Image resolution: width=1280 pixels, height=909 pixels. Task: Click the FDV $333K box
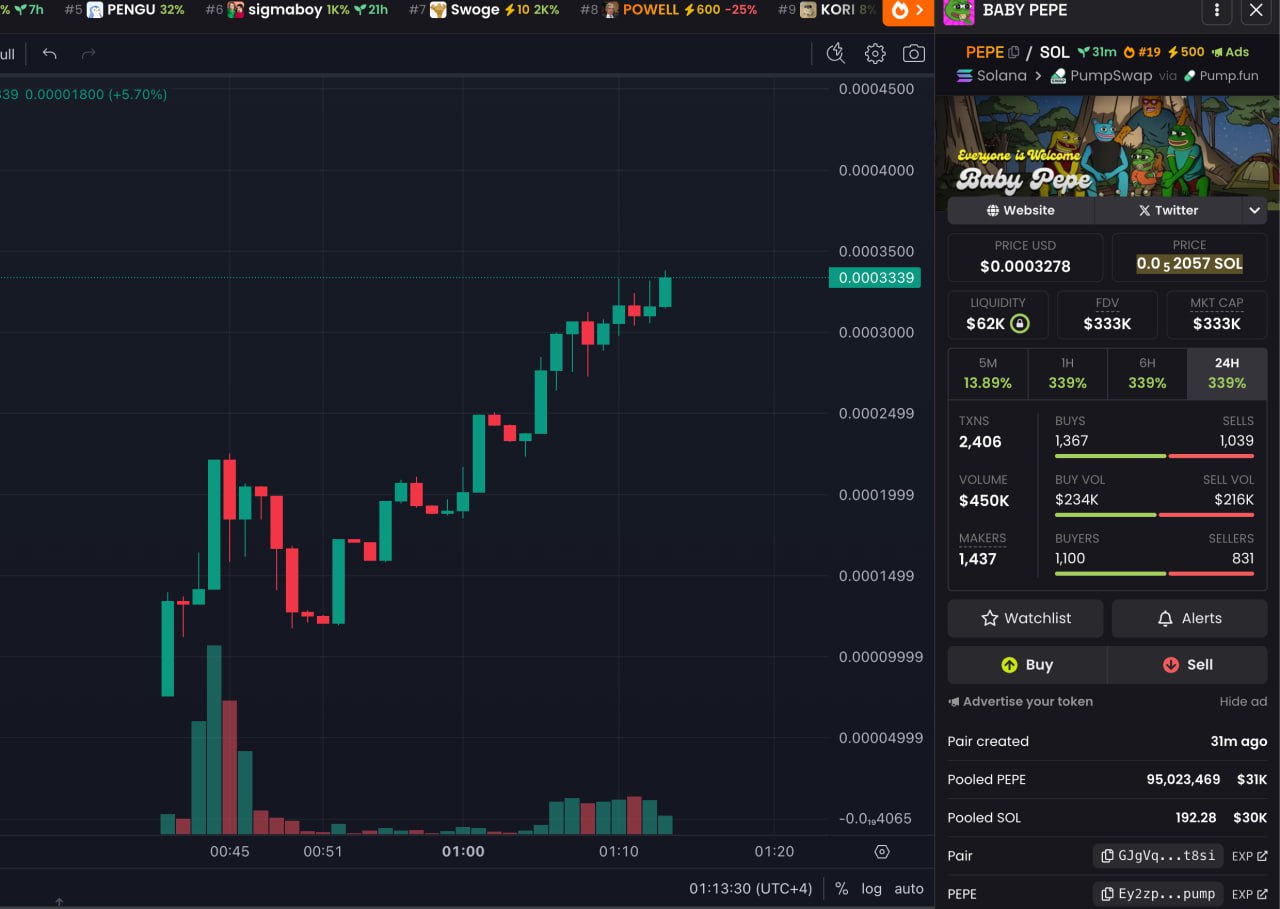(1107, 314)
